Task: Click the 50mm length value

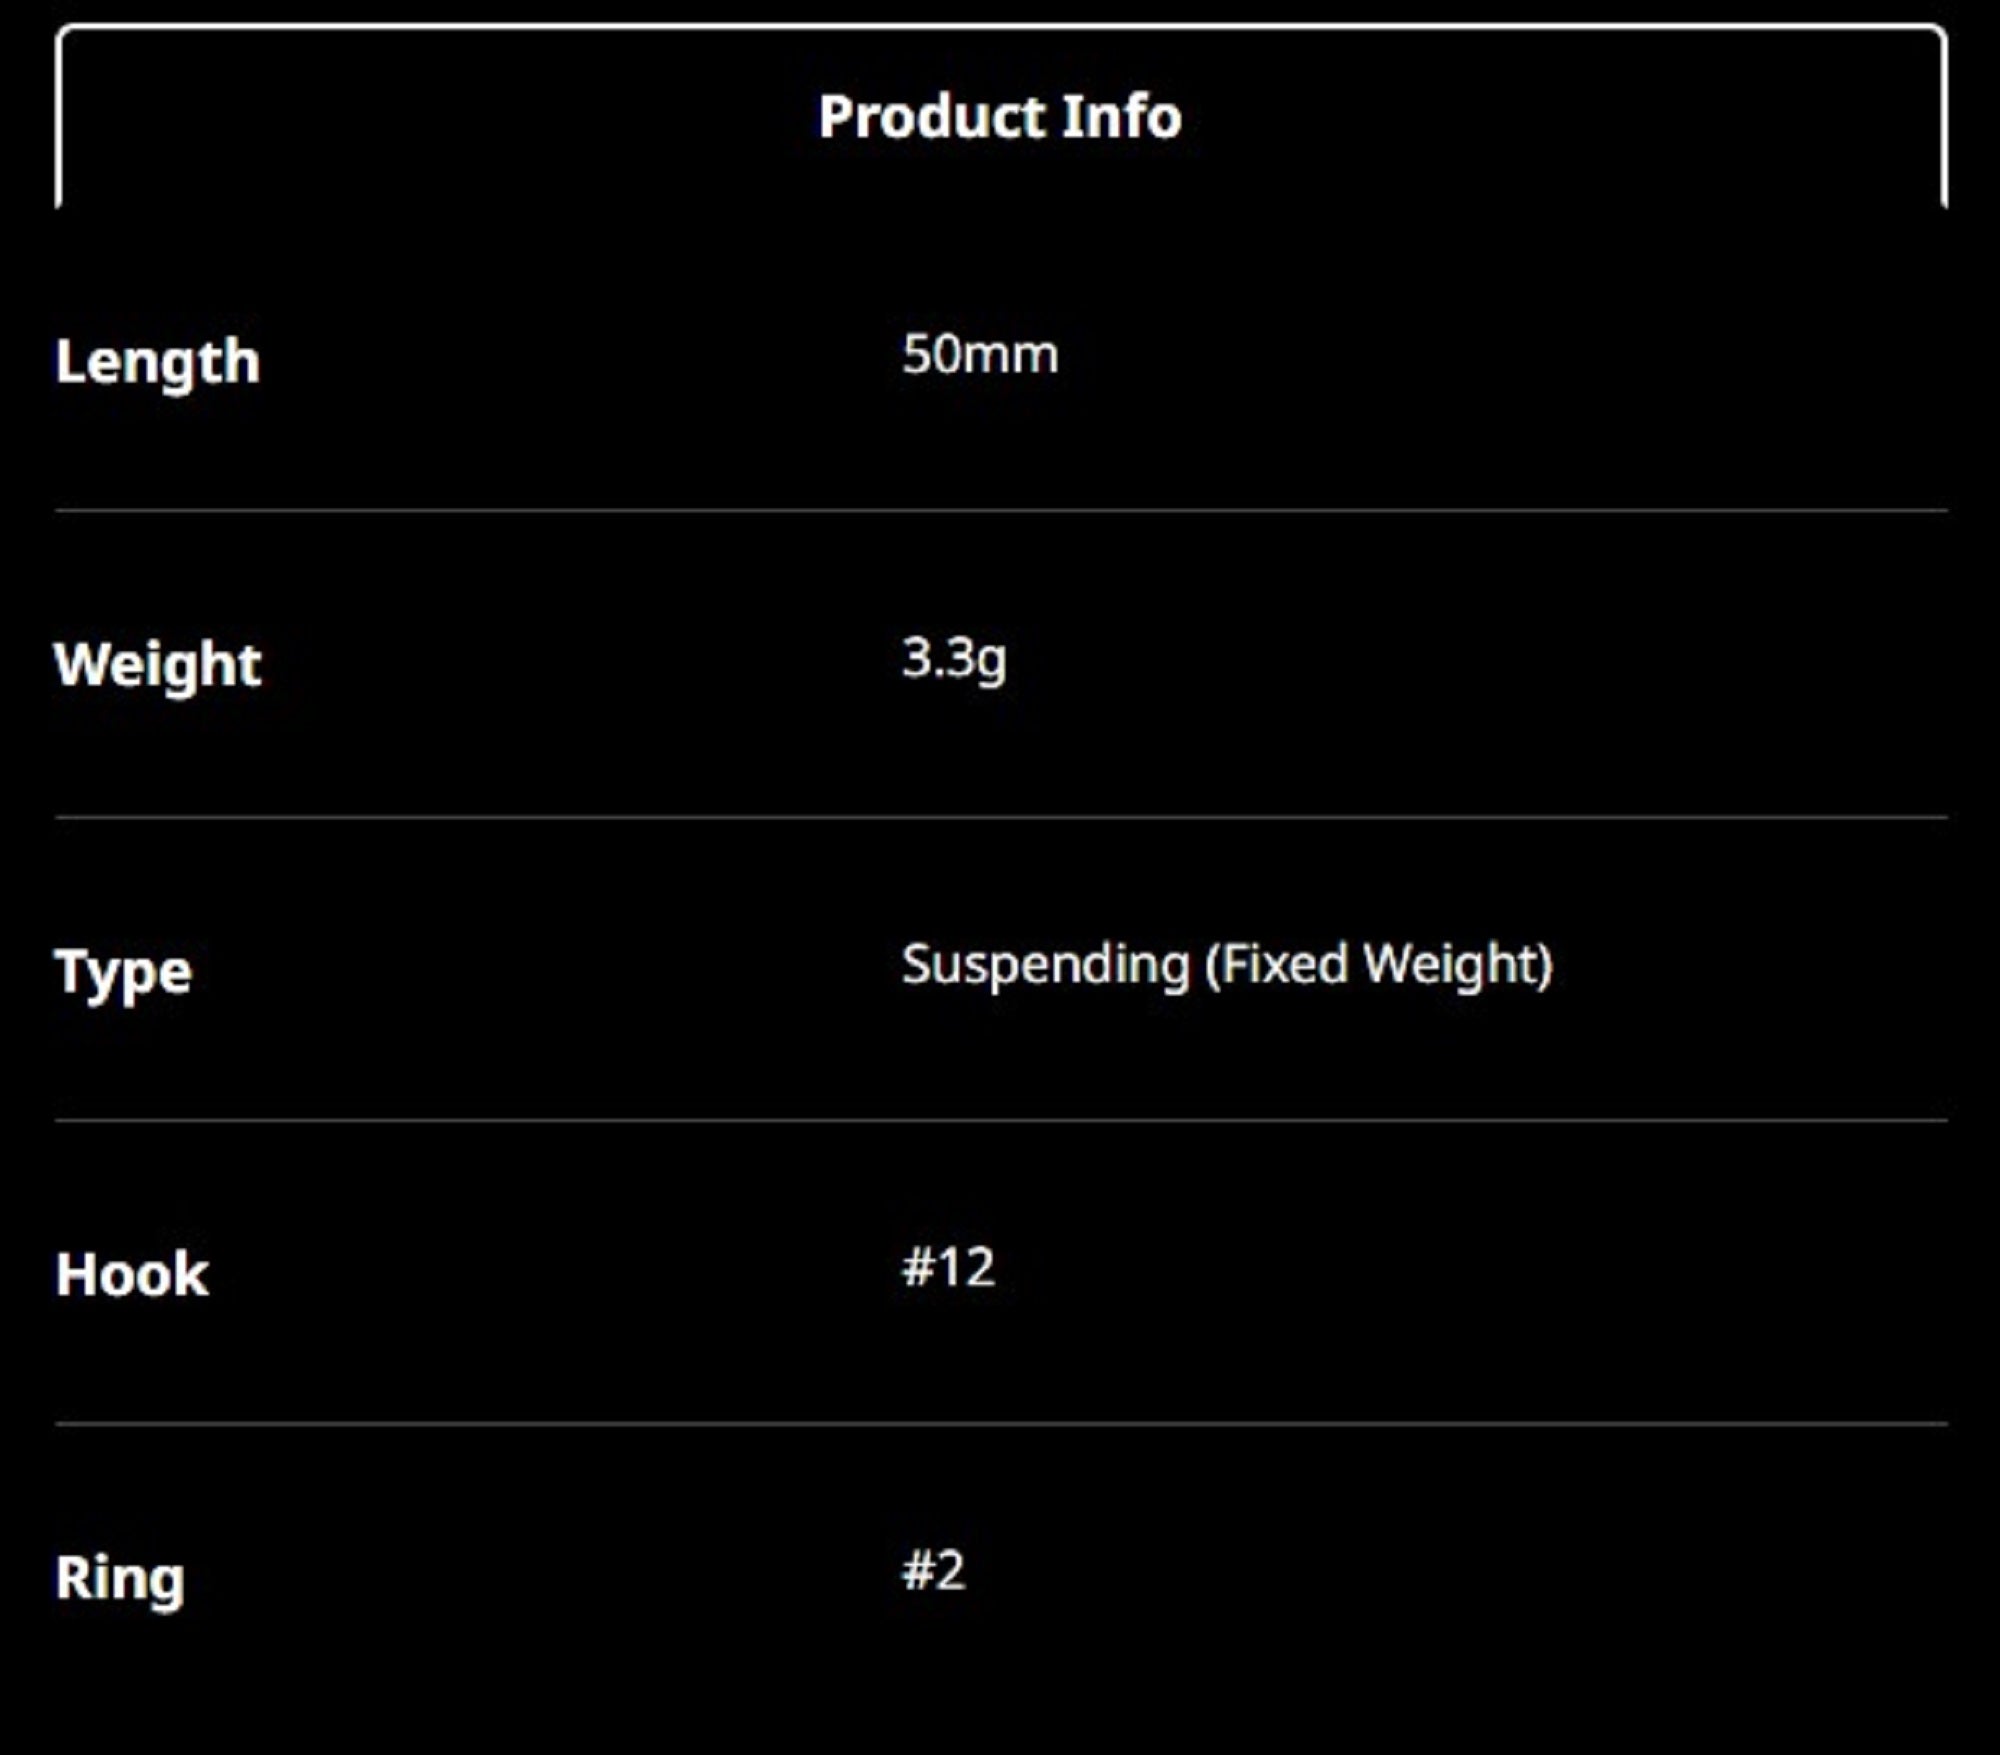Action: click(x=980, y=355)
